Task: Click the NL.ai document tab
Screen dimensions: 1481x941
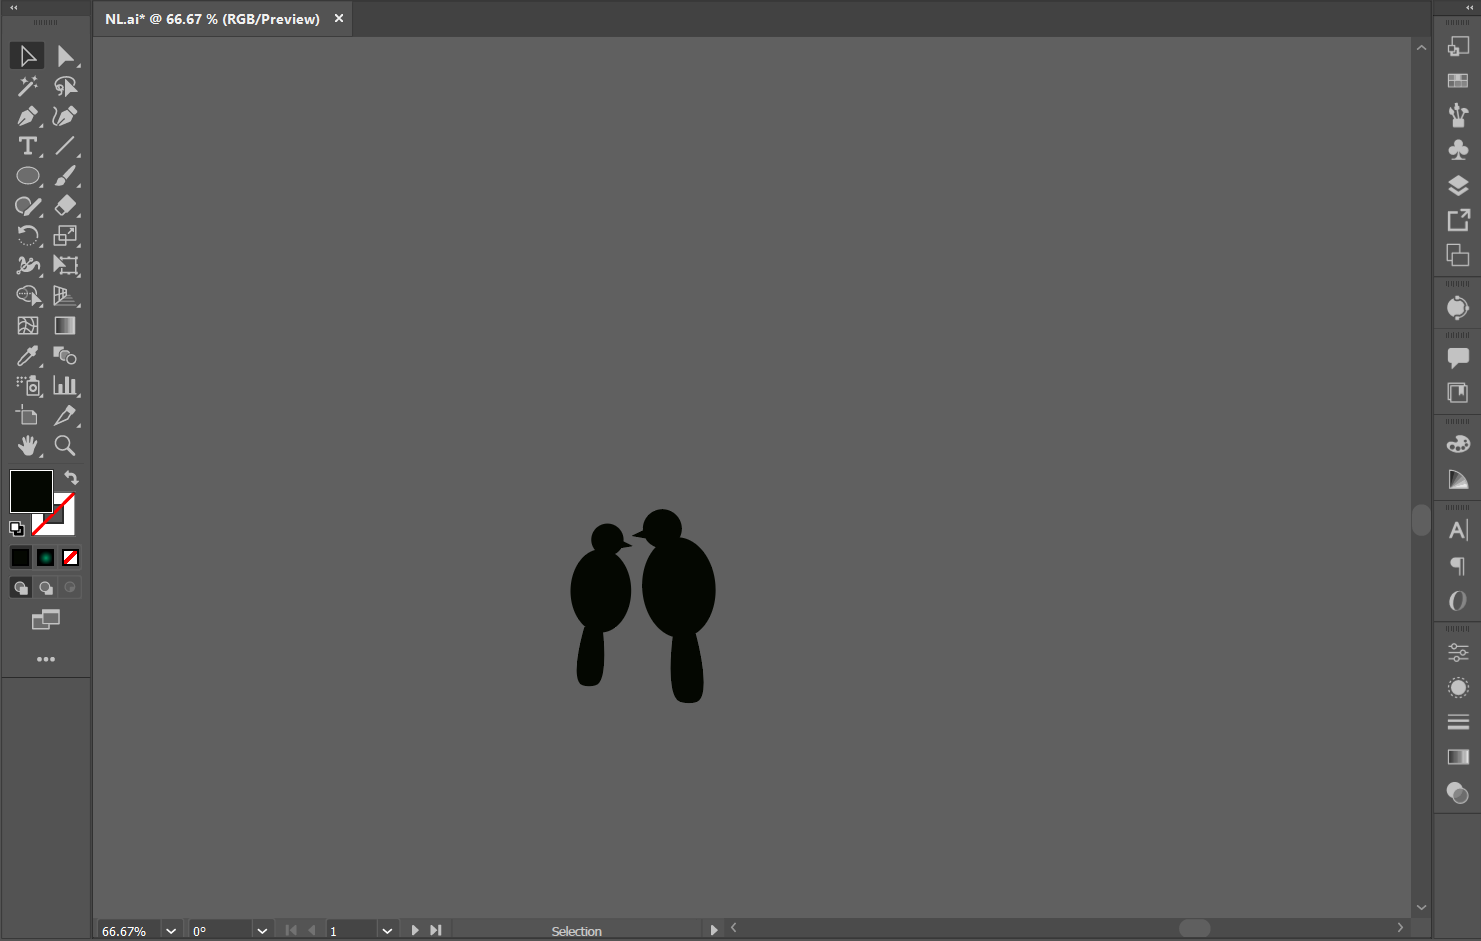Action: [x=210, y=18]
